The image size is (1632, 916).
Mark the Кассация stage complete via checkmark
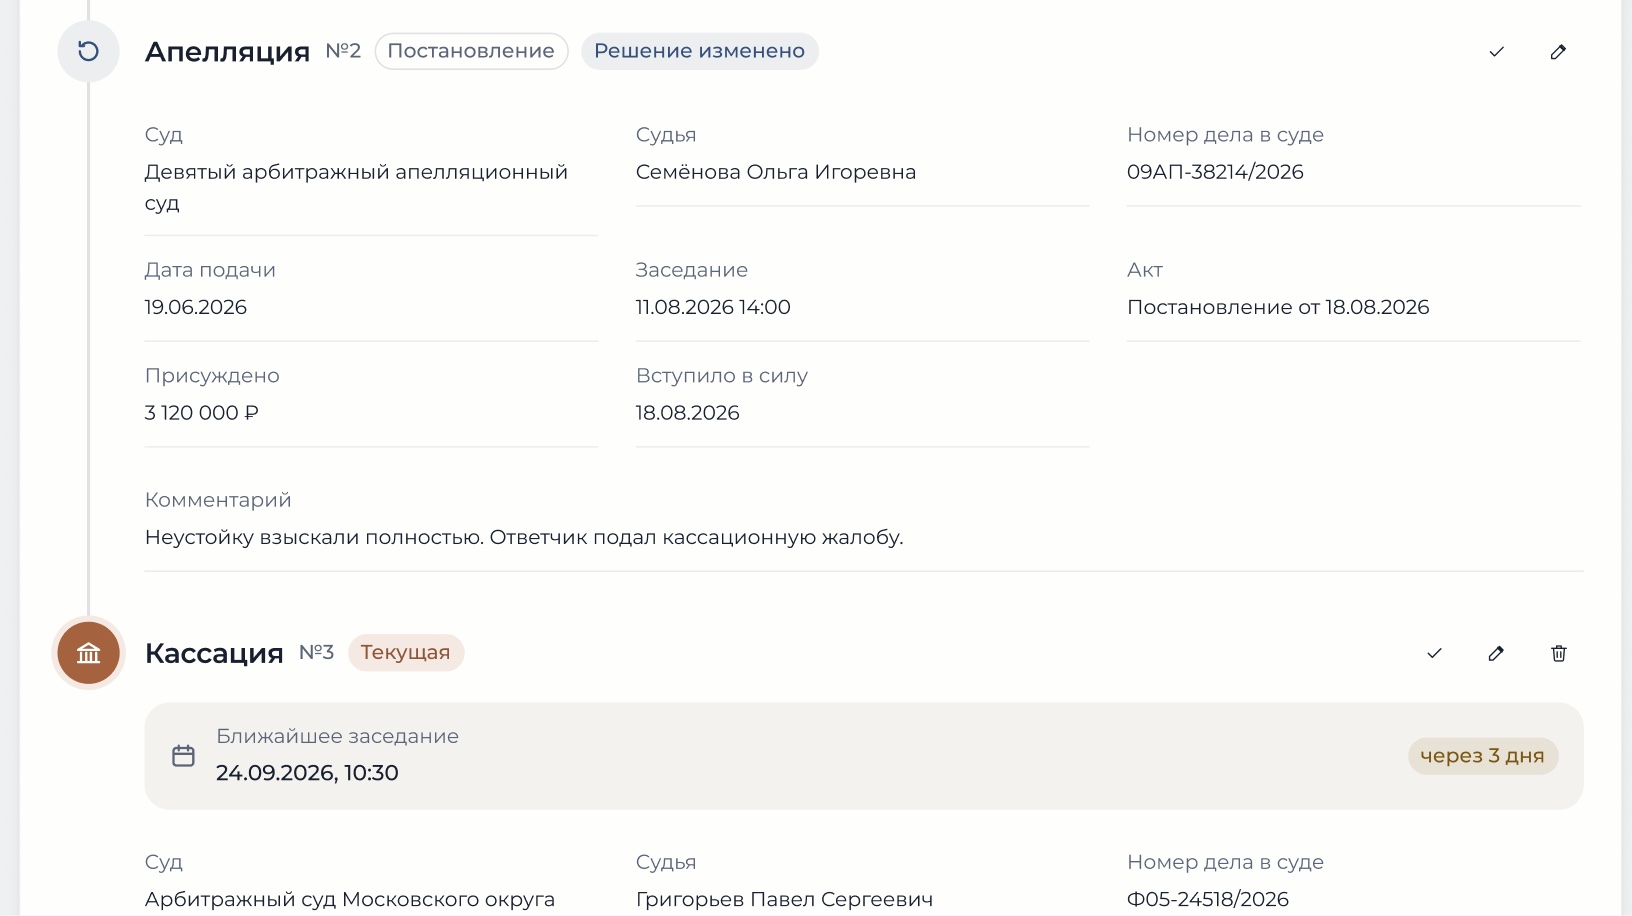(1434, 653)
